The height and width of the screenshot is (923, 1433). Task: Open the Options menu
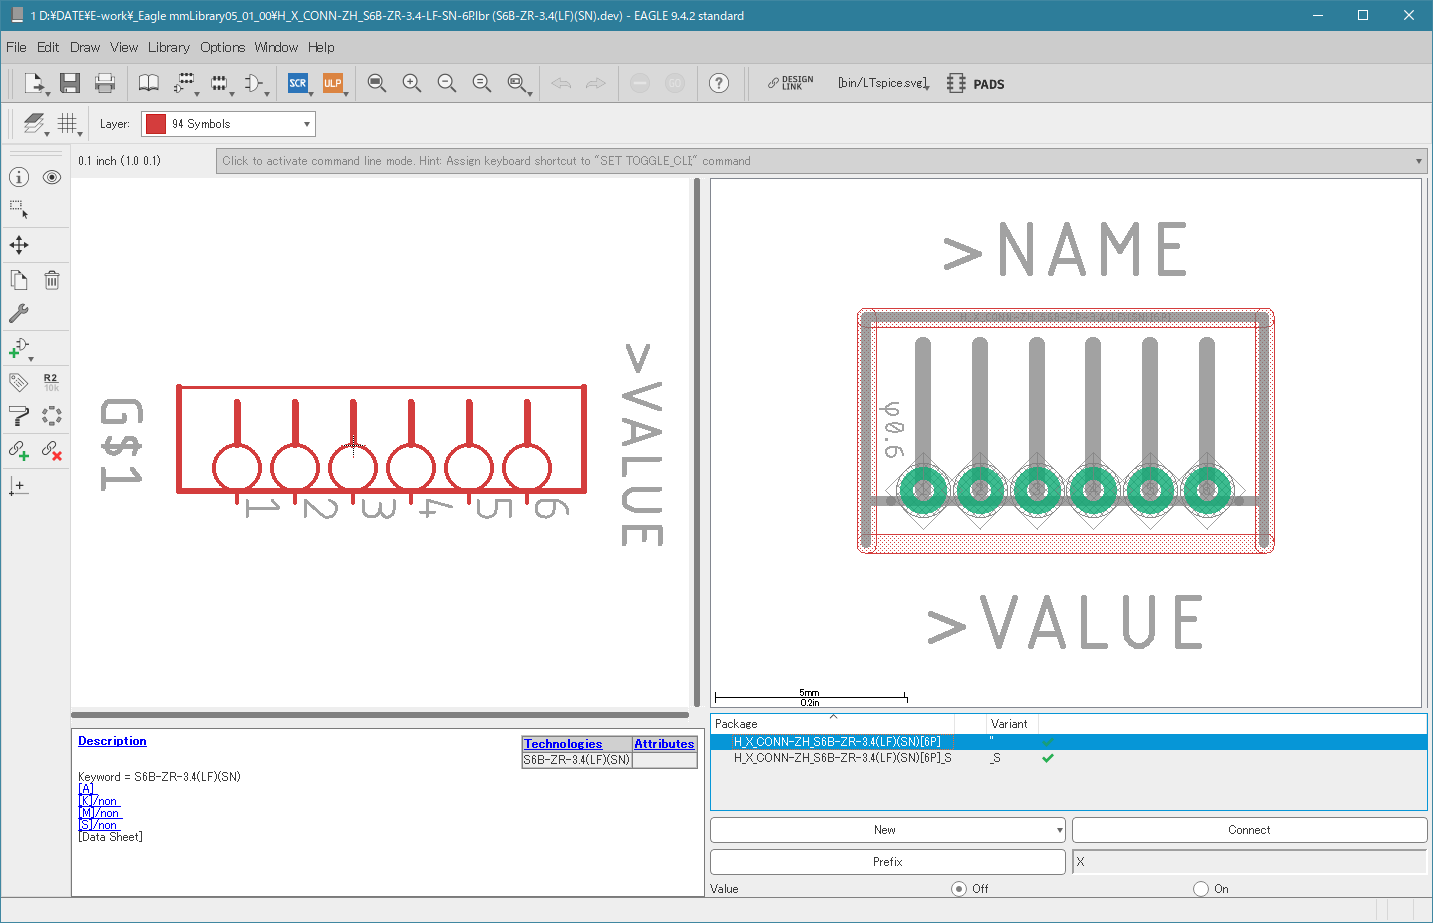(222, 47)
